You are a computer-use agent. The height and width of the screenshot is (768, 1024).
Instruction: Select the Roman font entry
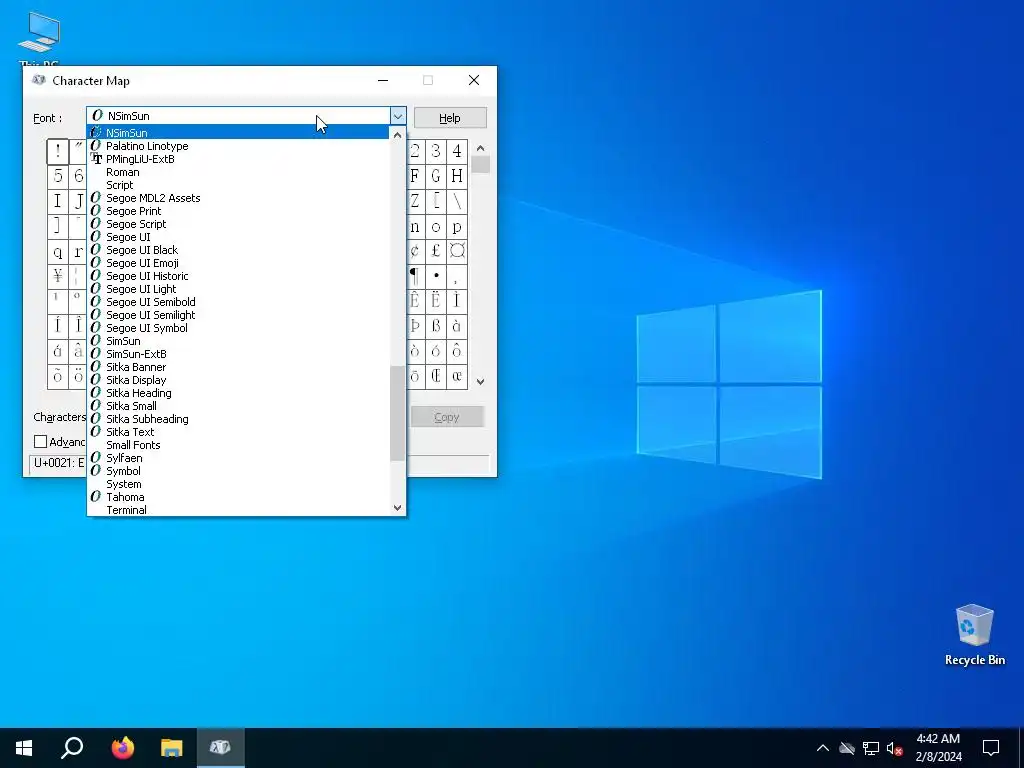pos(238,172)
